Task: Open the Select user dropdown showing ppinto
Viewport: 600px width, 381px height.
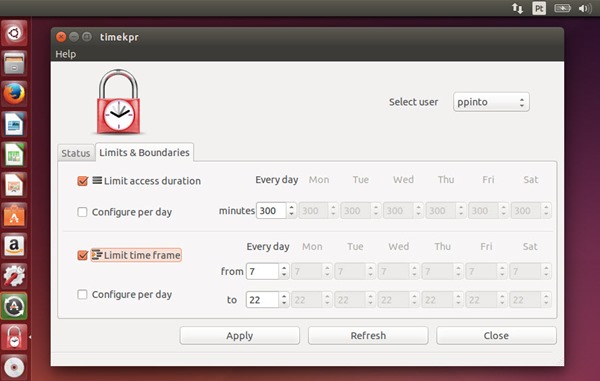Action: click(491, 102)
